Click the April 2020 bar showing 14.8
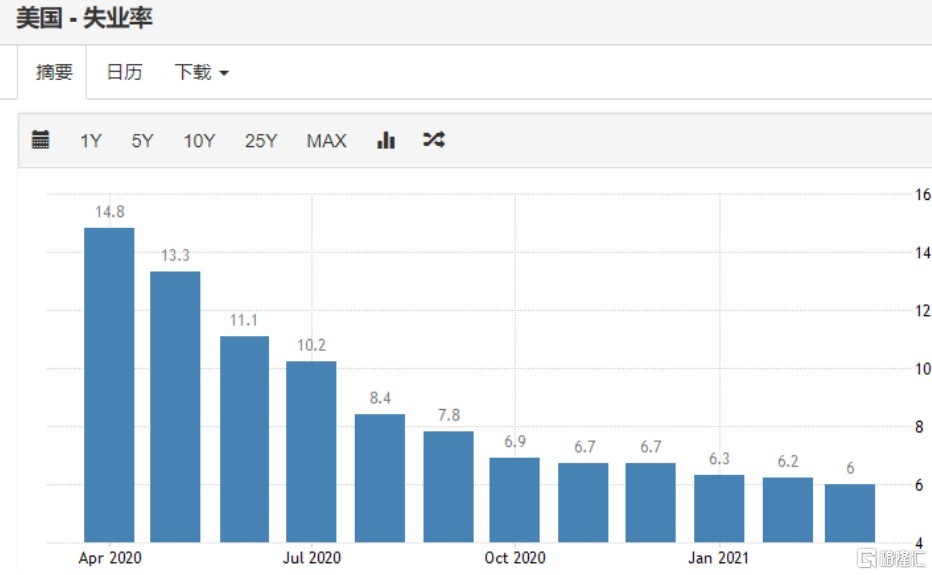 [x=109, y=385]
